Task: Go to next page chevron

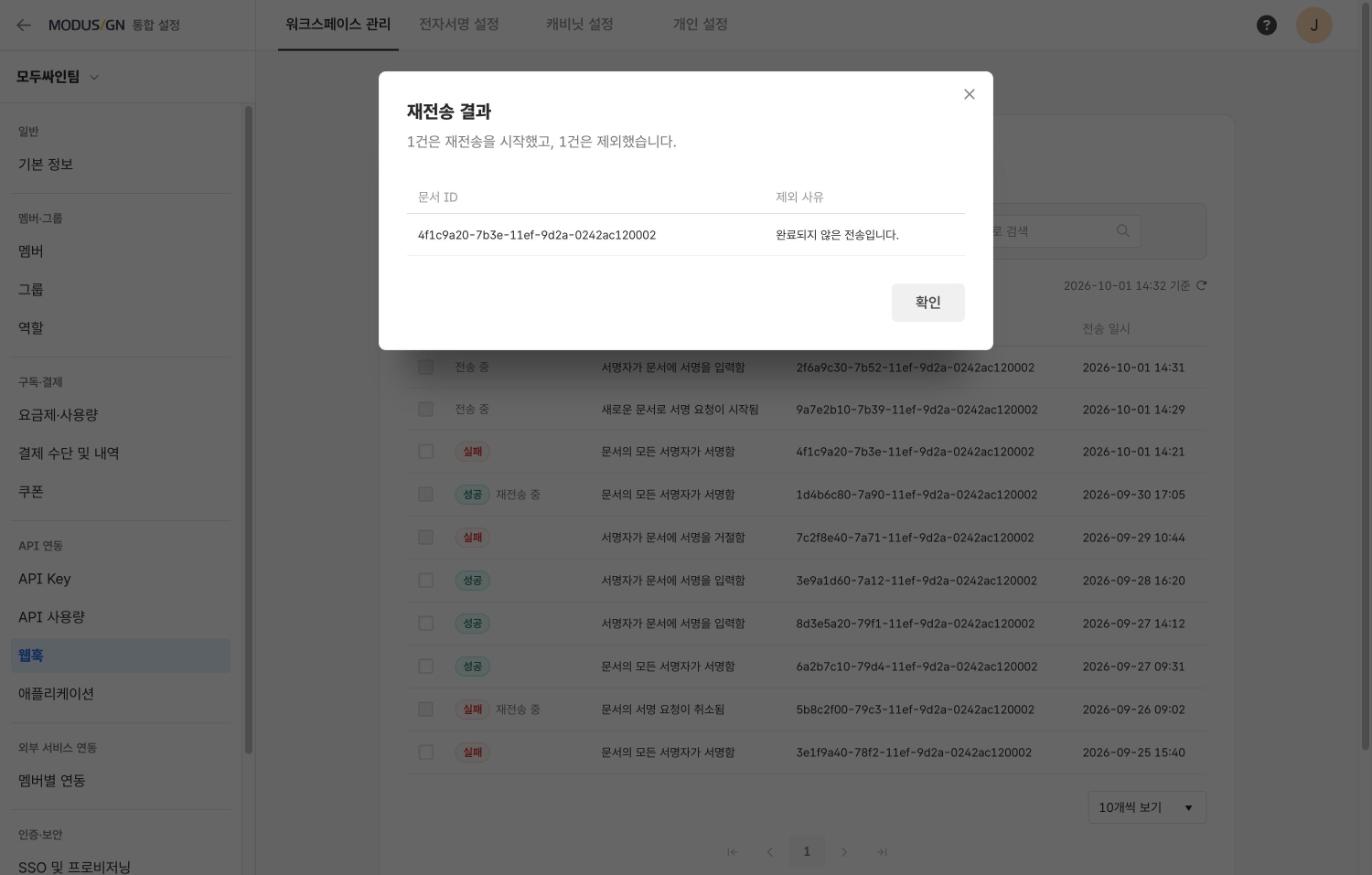Action: (x=844, y=852)
